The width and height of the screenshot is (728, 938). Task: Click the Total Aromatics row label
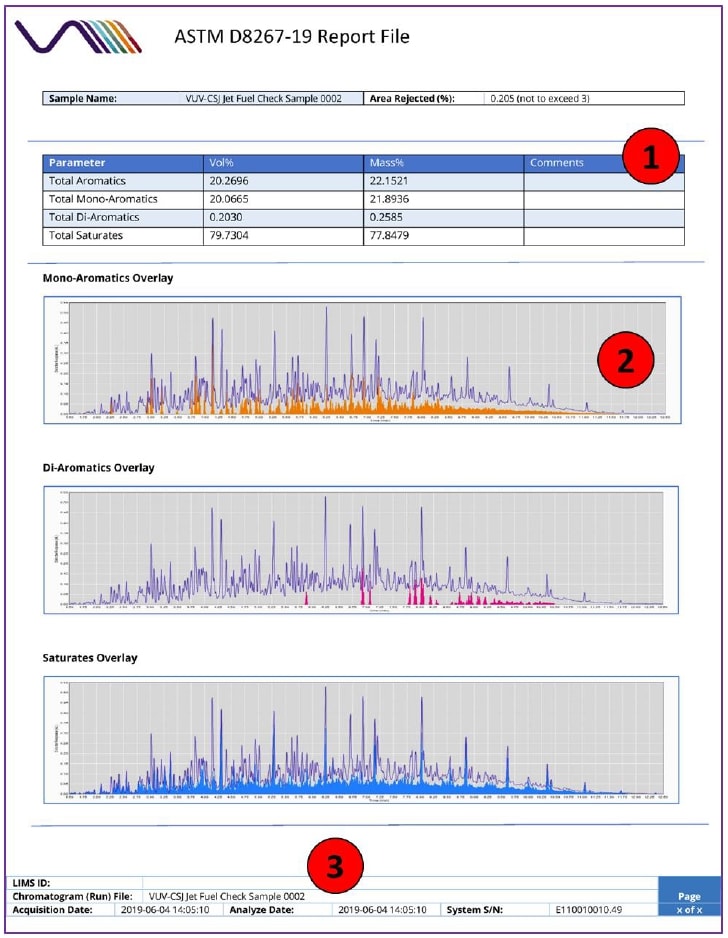[x=88, y=181]
